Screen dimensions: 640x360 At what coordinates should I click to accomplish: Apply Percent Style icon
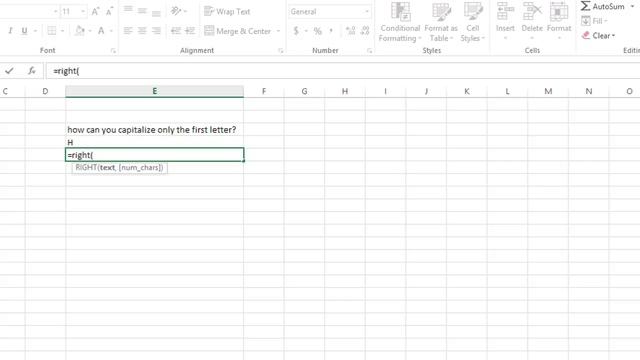pyautogui.click(x=318, y=31)
